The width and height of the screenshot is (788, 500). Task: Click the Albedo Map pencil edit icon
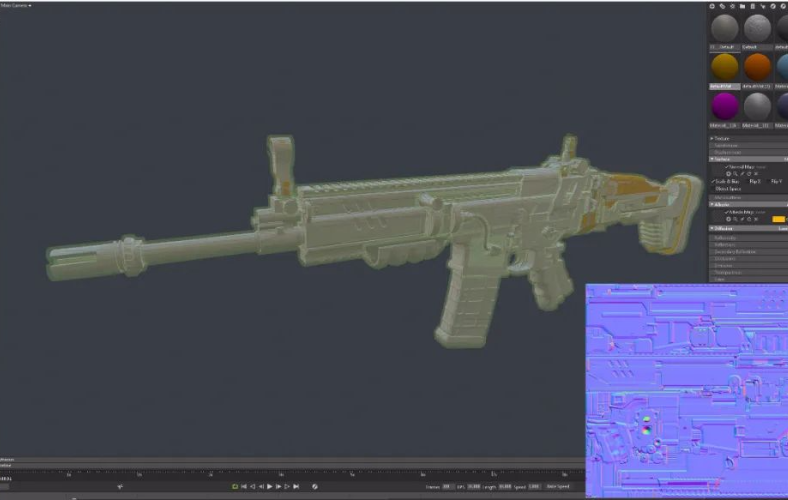click(x=742, y=220)
